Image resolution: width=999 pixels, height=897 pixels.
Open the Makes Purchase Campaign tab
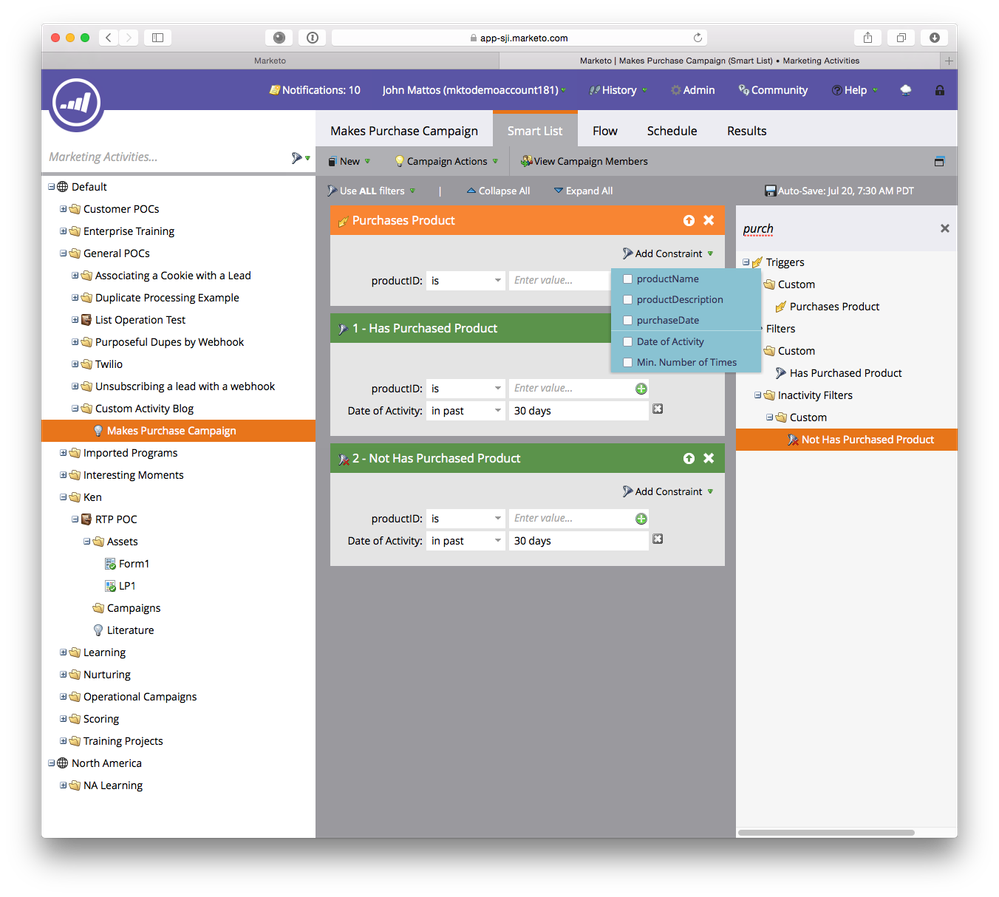[x=404, y=131]
